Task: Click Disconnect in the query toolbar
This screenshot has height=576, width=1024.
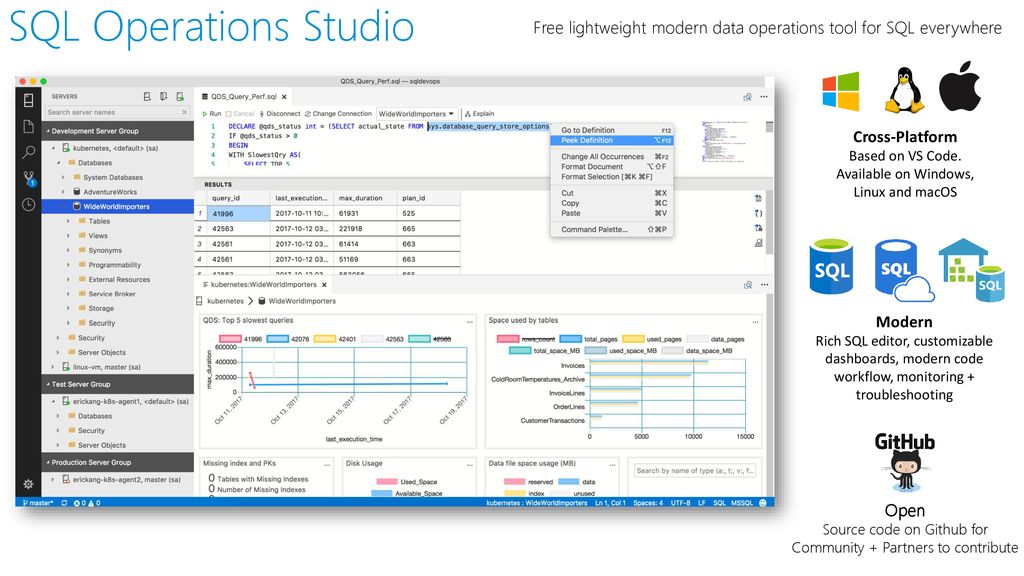Action: 280,114
